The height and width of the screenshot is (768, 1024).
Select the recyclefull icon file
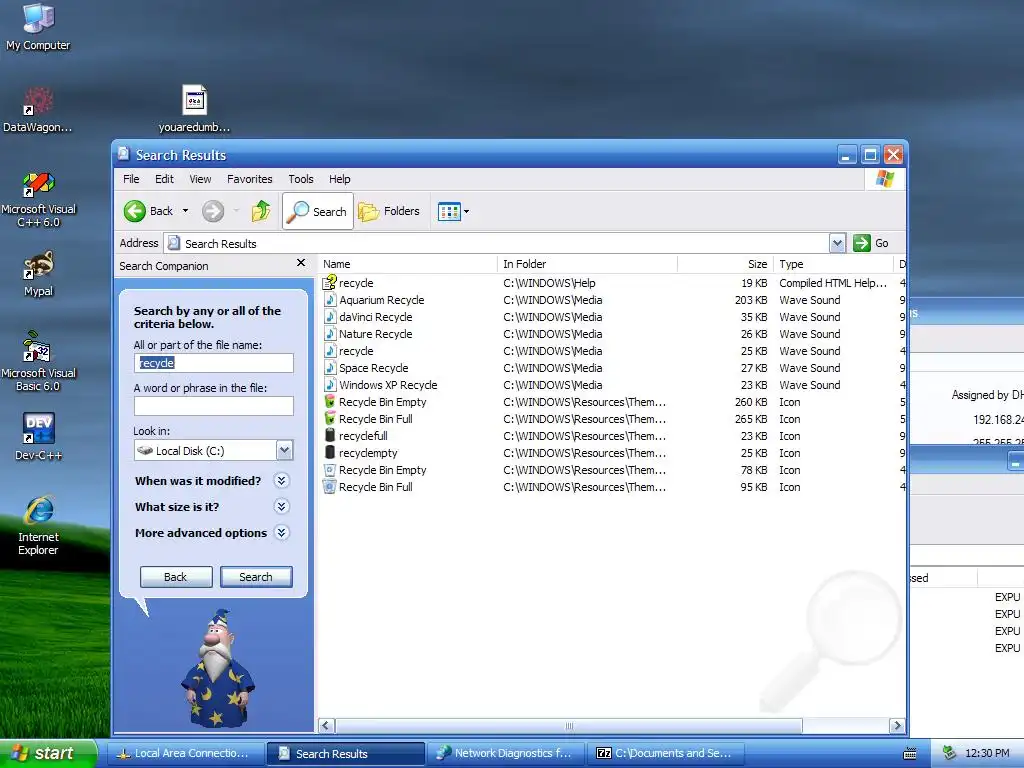pos(330,436)
